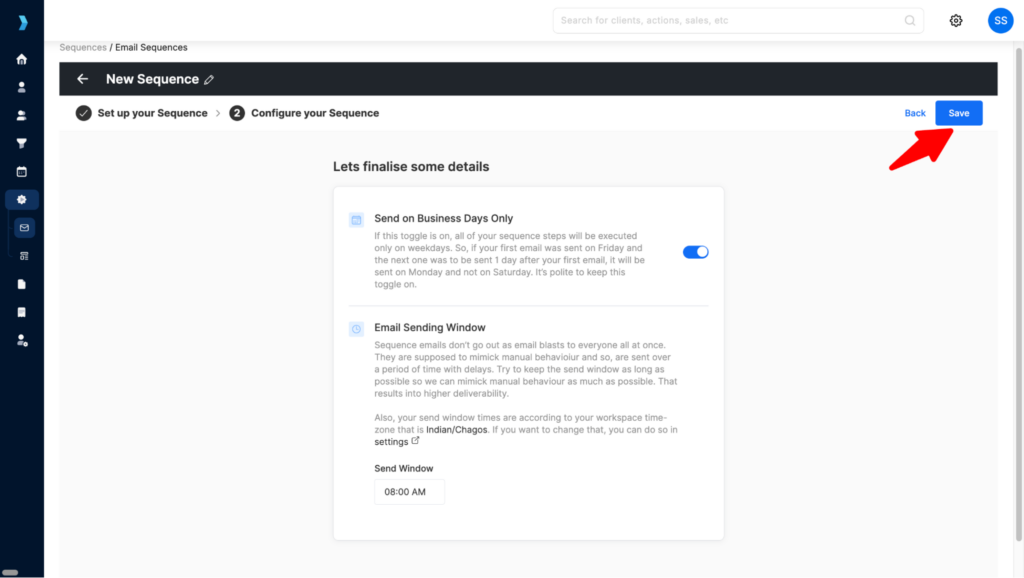This screenshot has height=578, width=1024.
Task: Click the search magnifier icon in the search bar
Action: click(x=909, y=20)
